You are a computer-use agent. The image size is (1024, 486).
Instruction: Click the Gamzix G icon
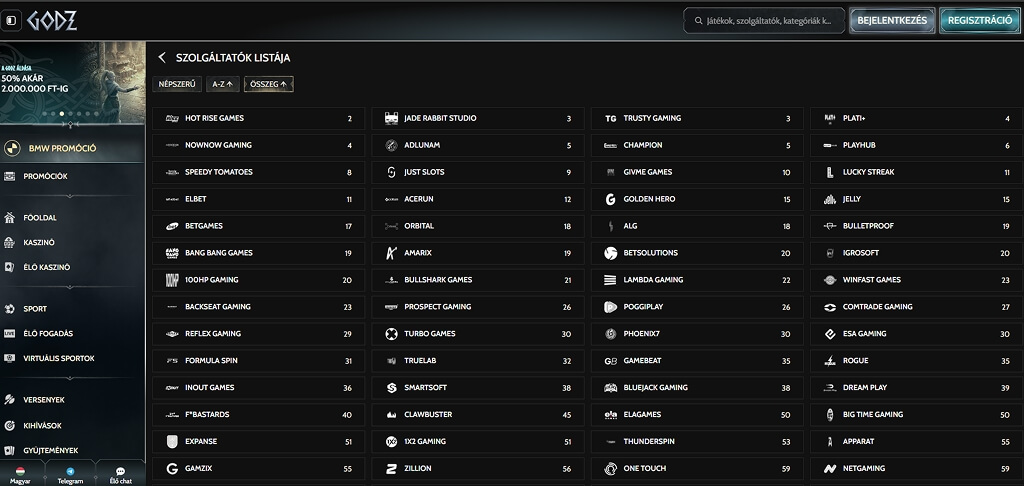coord(172,468)
